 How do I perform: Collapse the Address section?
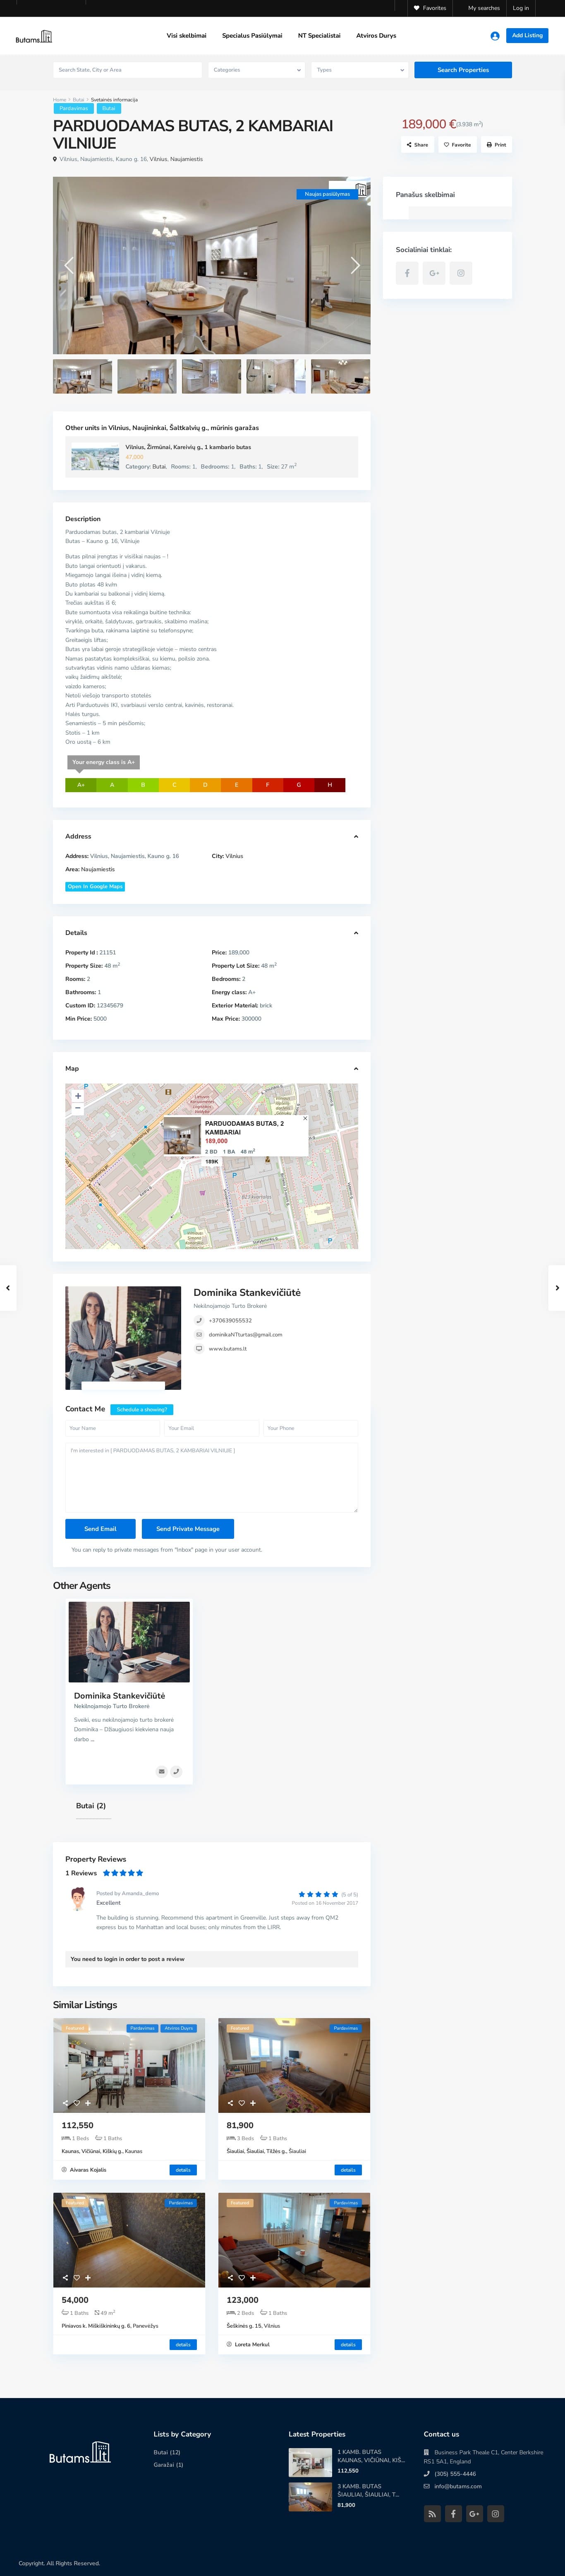coord(356,837)
